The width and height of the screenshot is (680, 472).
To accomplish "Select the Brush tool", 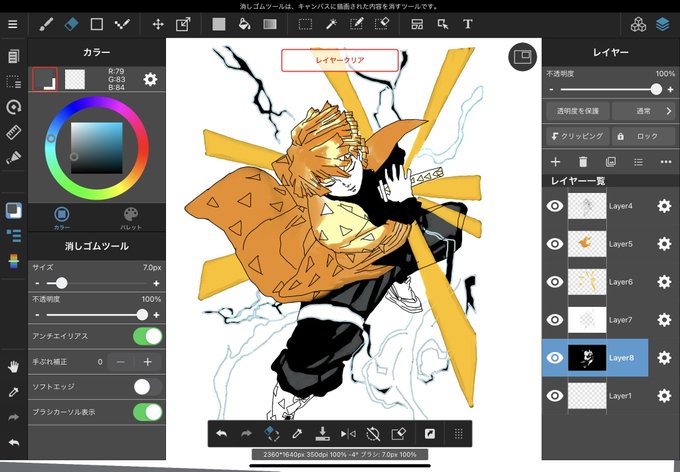I will point(46,24).
